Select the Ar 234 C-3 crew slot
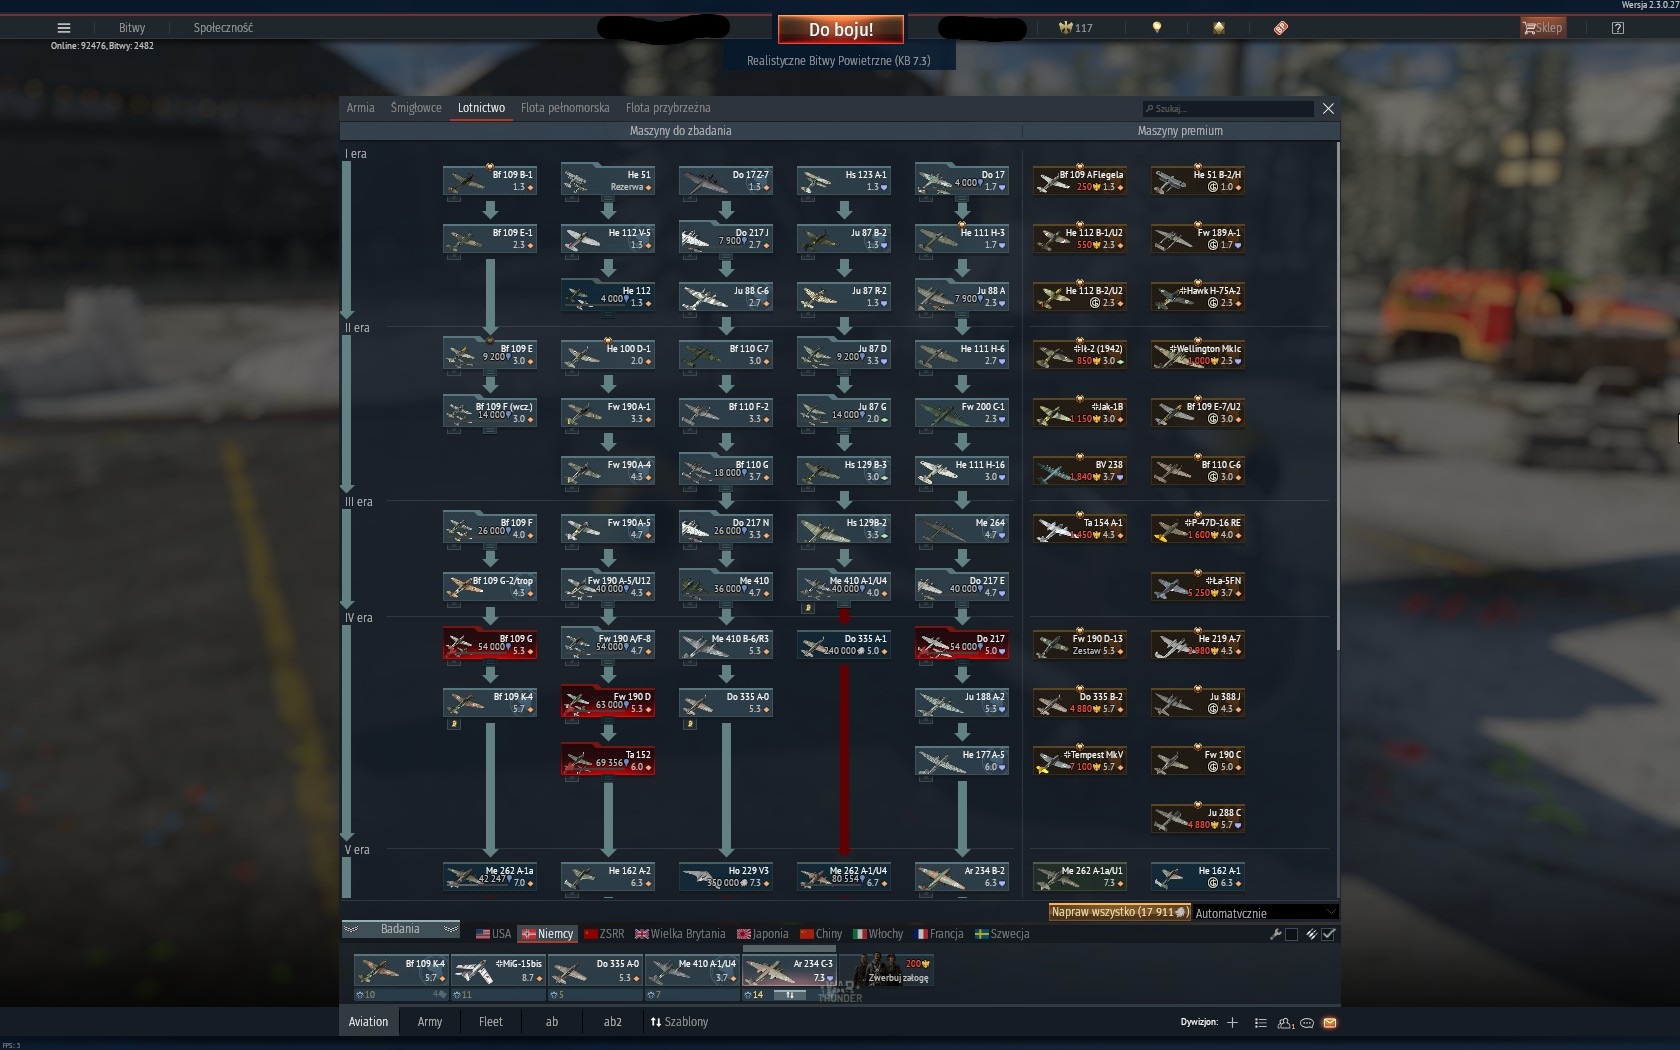Viewport: 1680px width, 1050px height. coord(788,970)
